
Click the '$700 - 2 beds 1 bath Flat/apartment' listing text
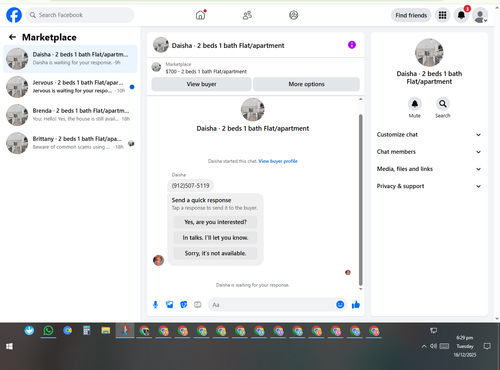pos(206,71)
